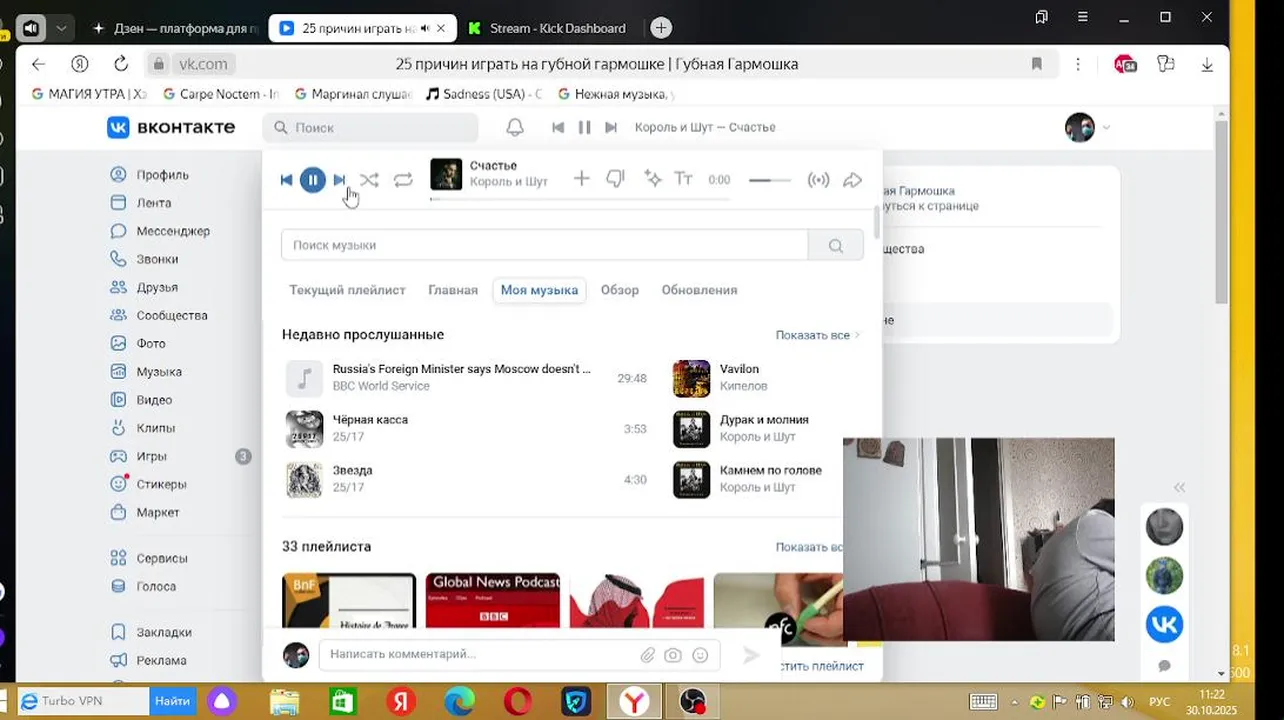Open the Обновления tab
Viewport: 1284px width, 720px height.
coord(699,290)
